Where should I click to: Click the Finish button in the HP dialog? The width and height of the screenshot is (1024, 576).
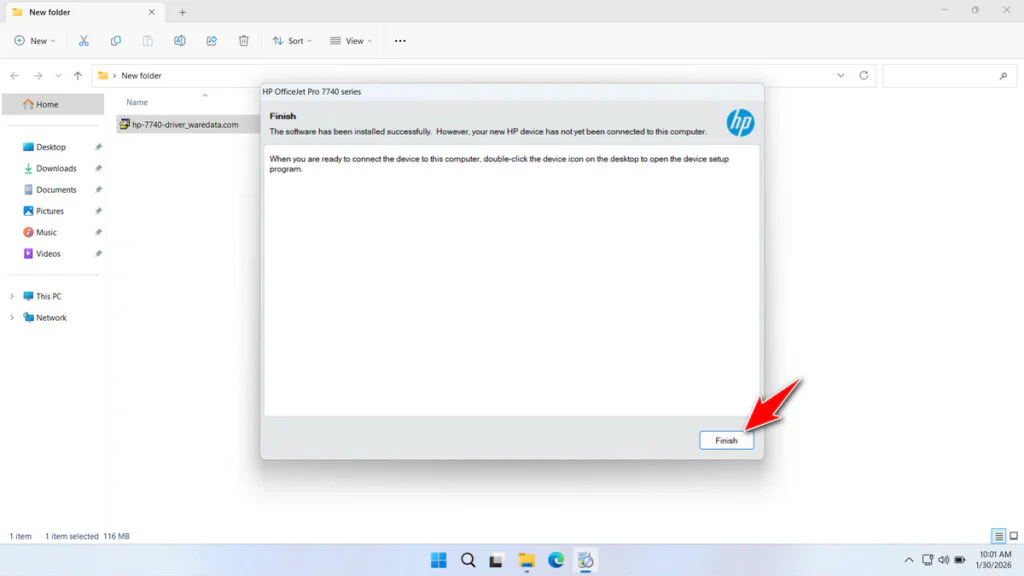coord(726,440)
